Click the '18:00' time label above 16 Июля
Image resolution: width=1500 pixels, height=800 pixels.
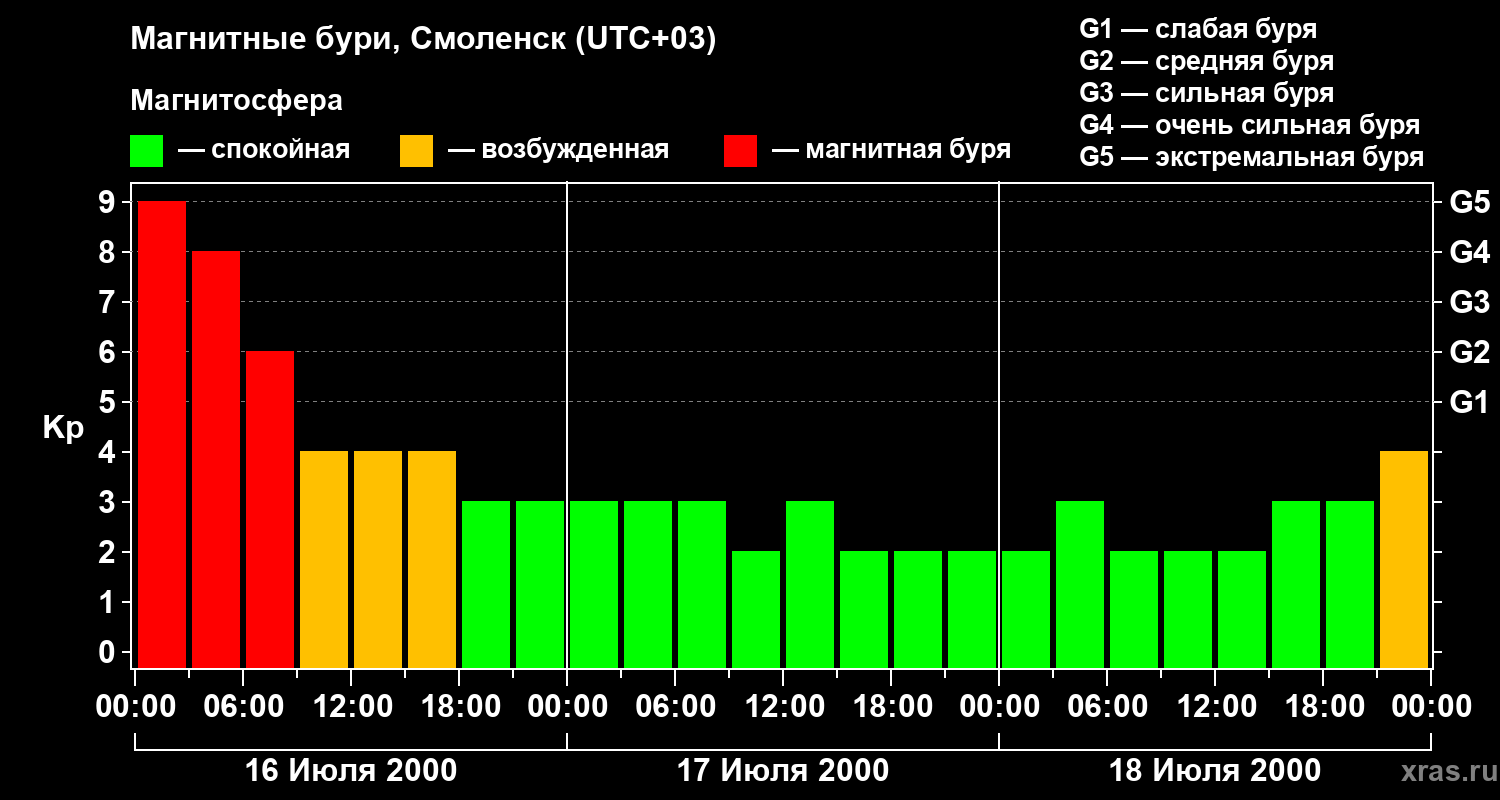tap(459, 706)
